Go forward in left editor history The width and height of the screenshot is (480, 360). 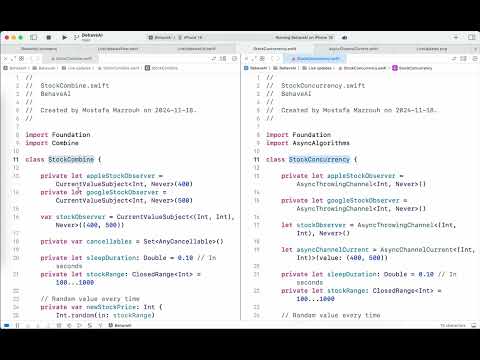tap(38, 59)
